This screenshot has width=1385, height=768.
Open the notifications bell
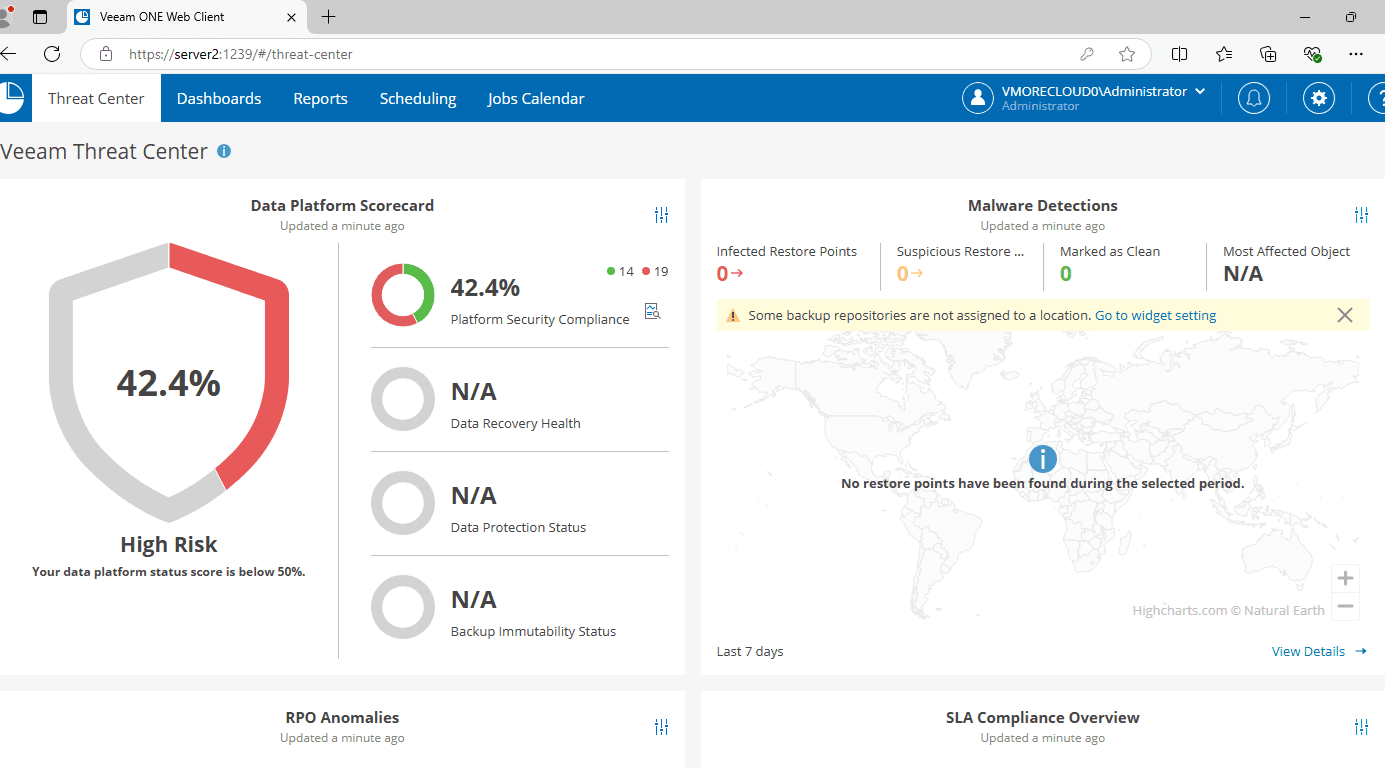tap(1254, 98)
